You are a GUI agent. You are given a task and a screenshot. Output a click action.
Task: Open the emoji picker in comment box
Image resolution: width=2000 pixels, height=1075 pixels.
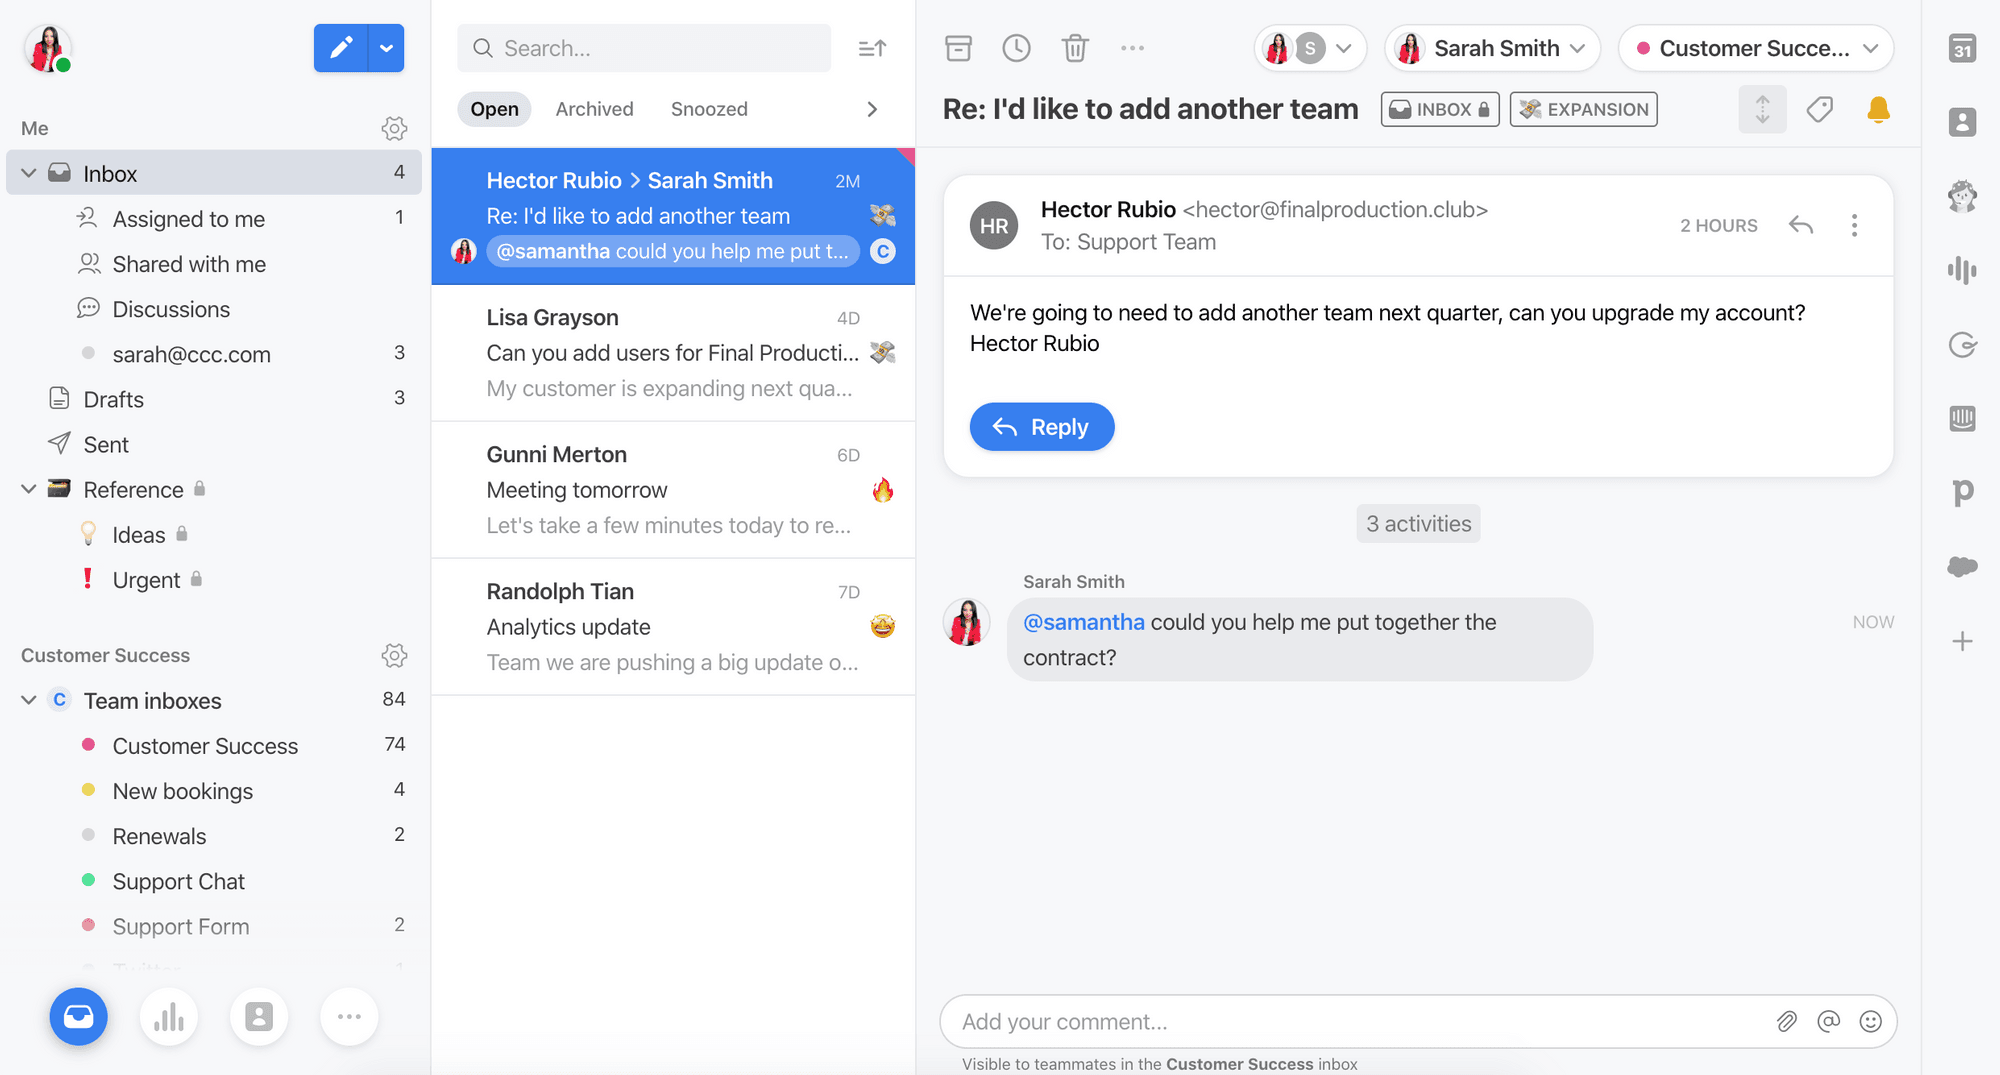tap(1870, 1021)
